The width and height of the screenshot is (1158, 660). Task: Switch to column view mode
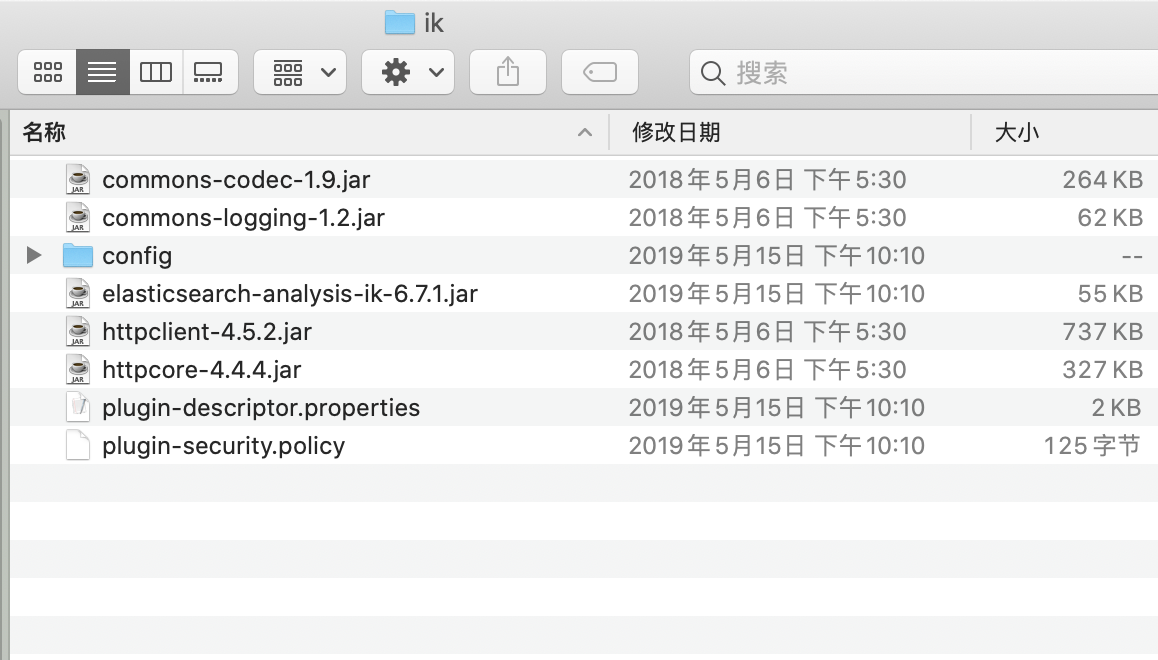(x=156, y=72)
